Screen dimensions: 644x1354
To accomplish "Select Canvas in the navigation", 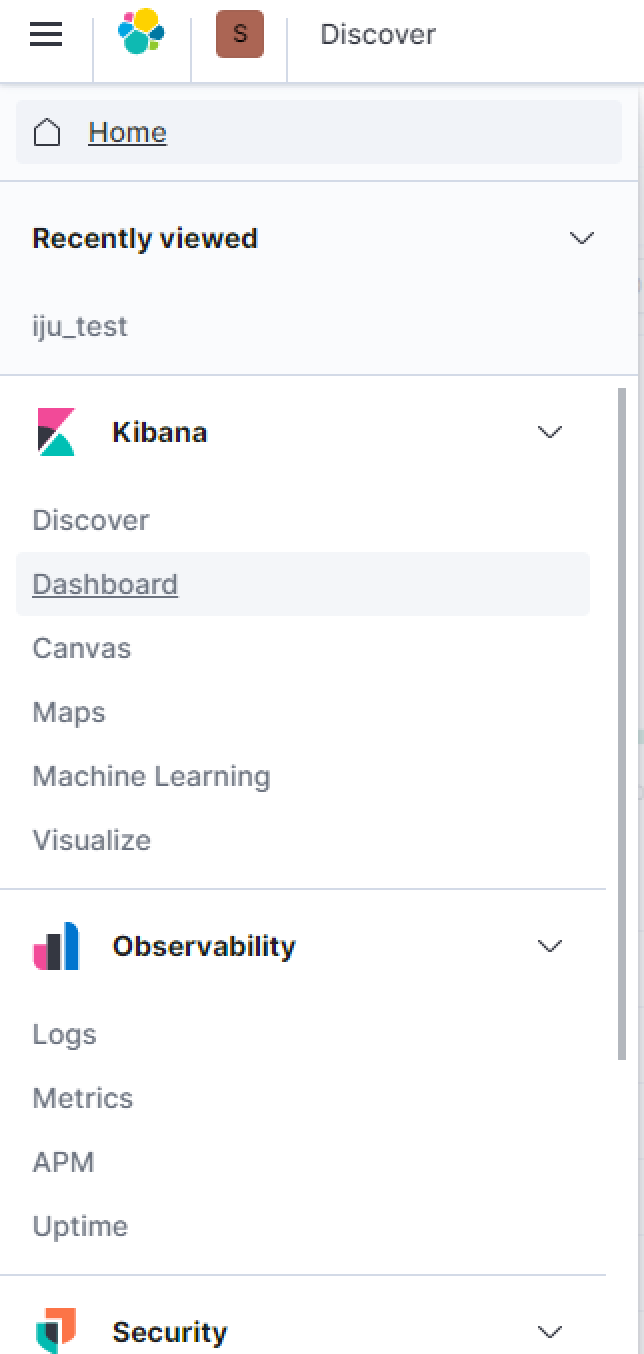I will (x=82, y=648).
